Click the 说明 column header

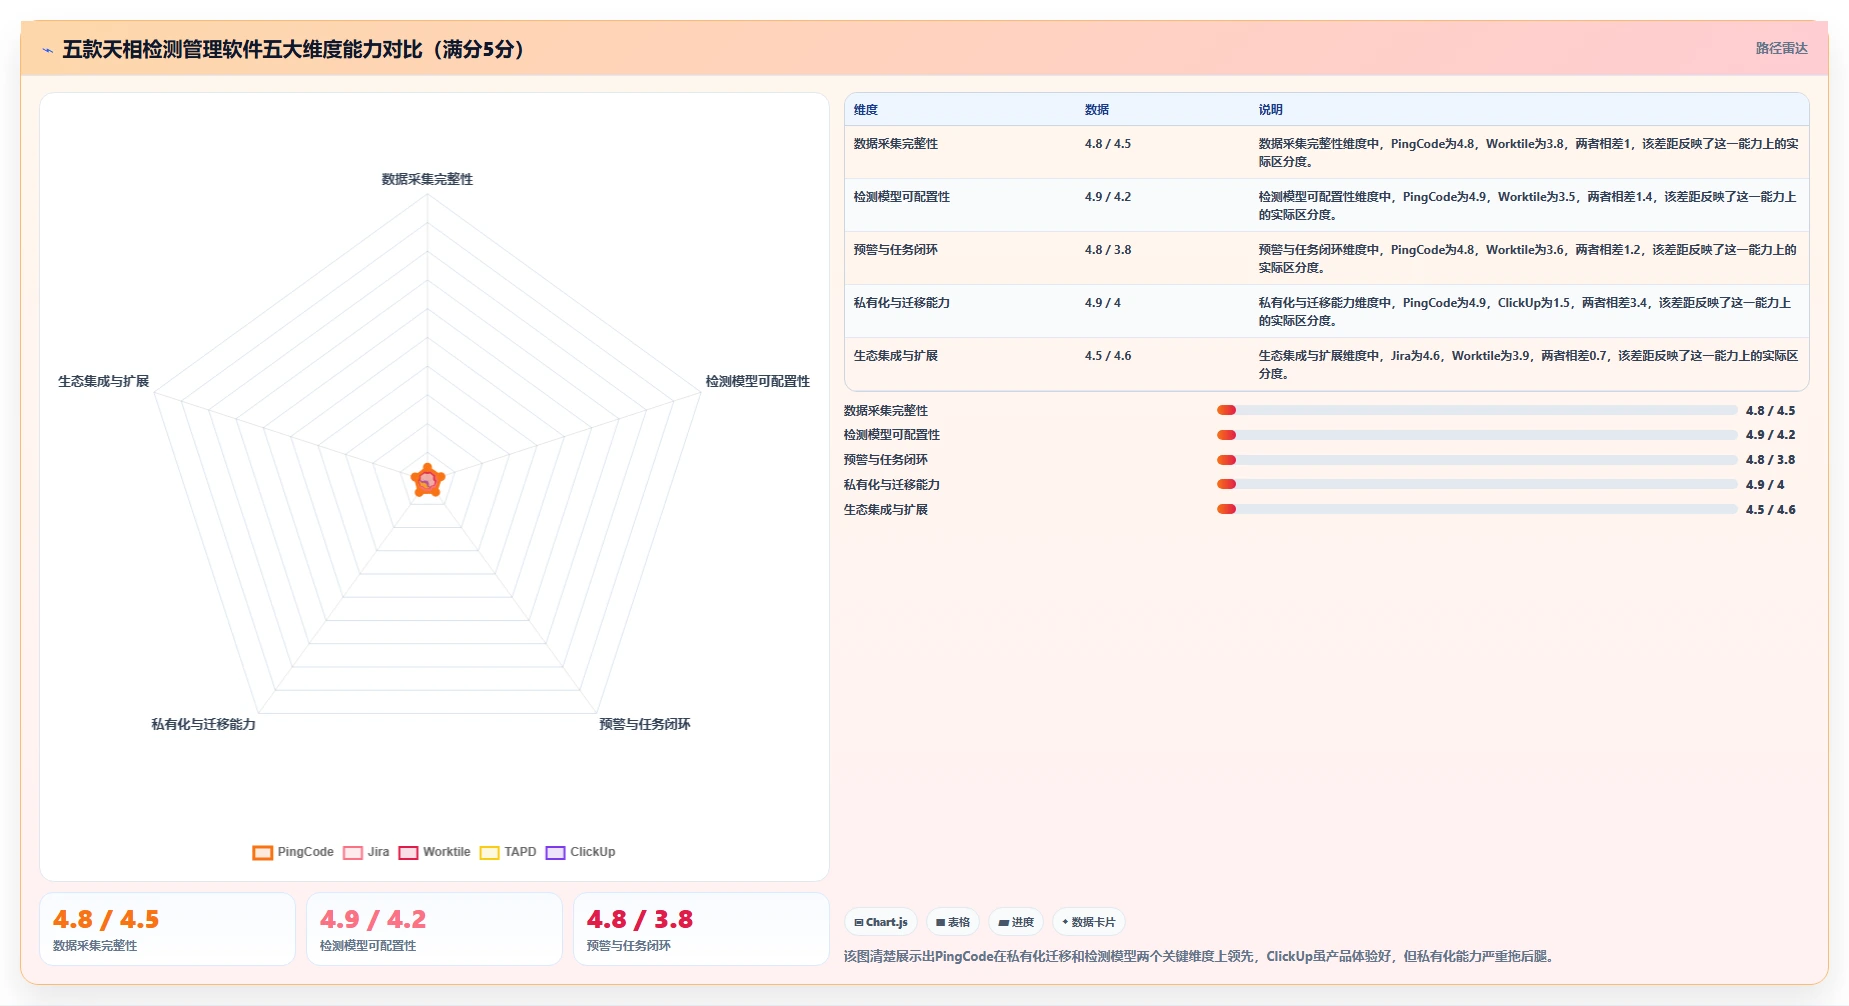1270,110
